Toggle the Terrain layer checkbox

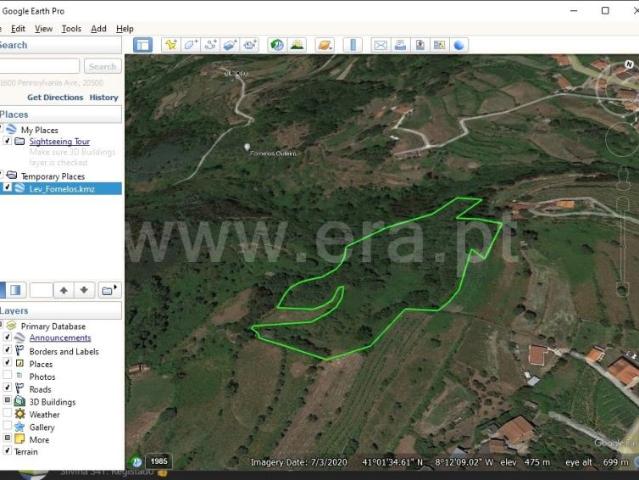coord(7,451)
